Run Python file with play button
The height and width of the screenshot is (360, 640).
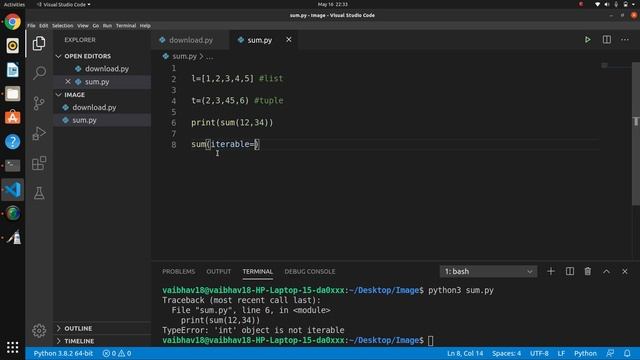587,40
